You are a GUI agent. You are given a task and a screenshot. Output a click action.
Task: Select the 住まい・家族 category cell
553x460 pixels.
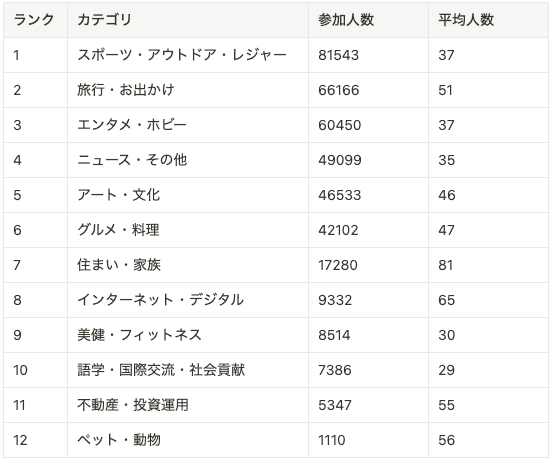coord(188,265)
